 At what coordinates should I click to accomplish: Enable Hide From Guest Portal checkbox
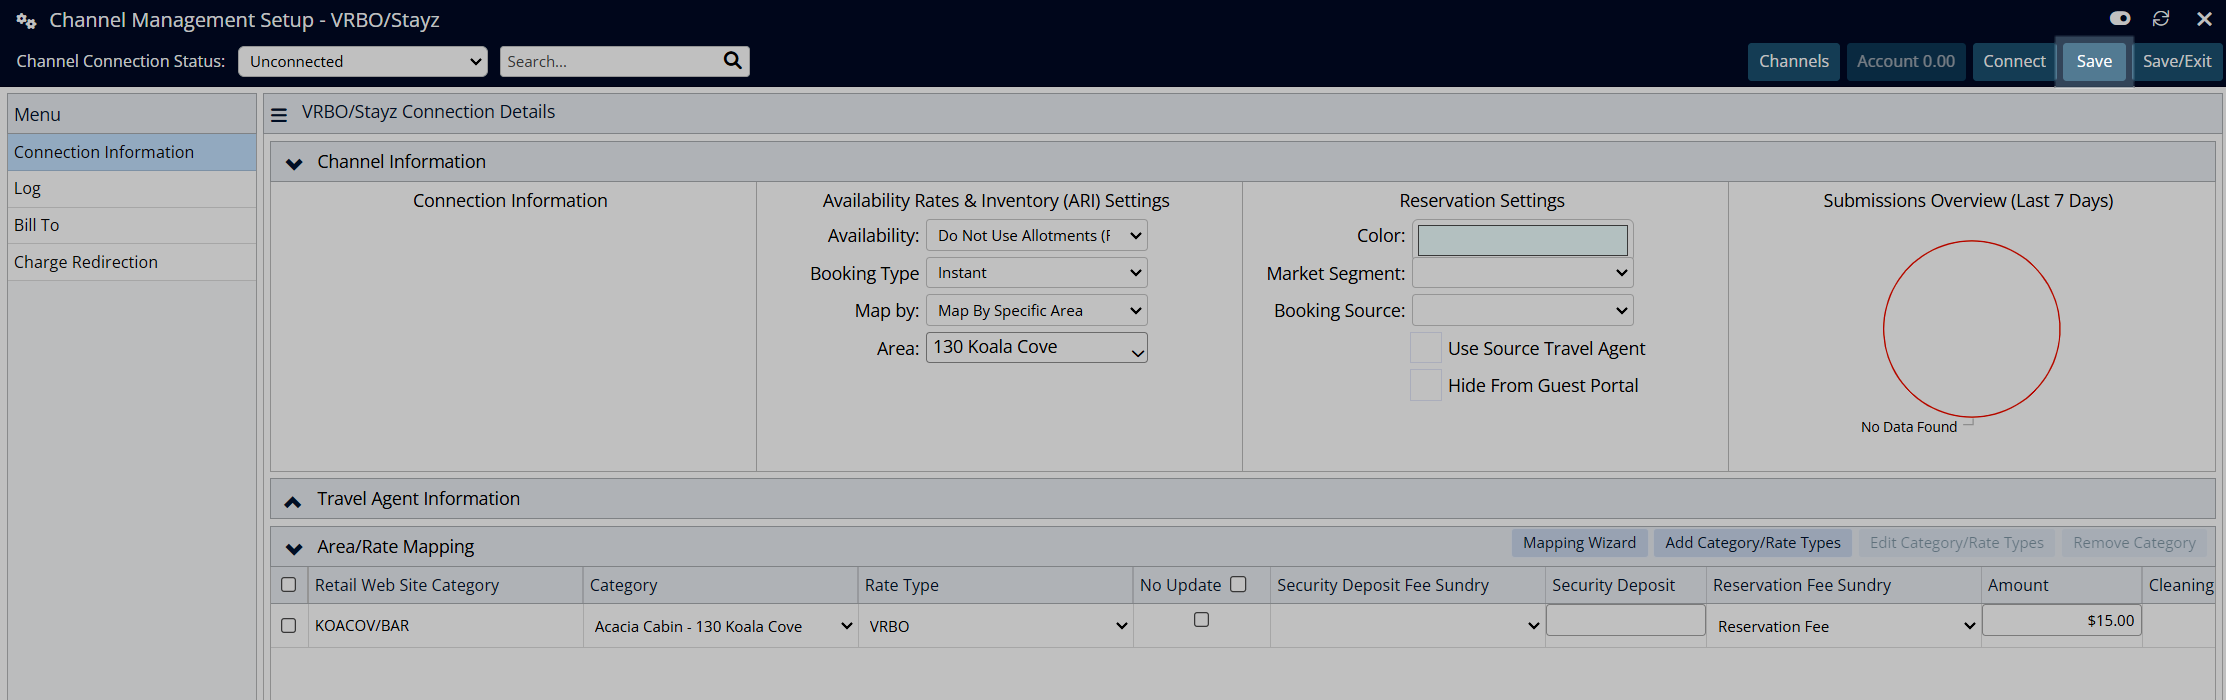pos(1426,385)
